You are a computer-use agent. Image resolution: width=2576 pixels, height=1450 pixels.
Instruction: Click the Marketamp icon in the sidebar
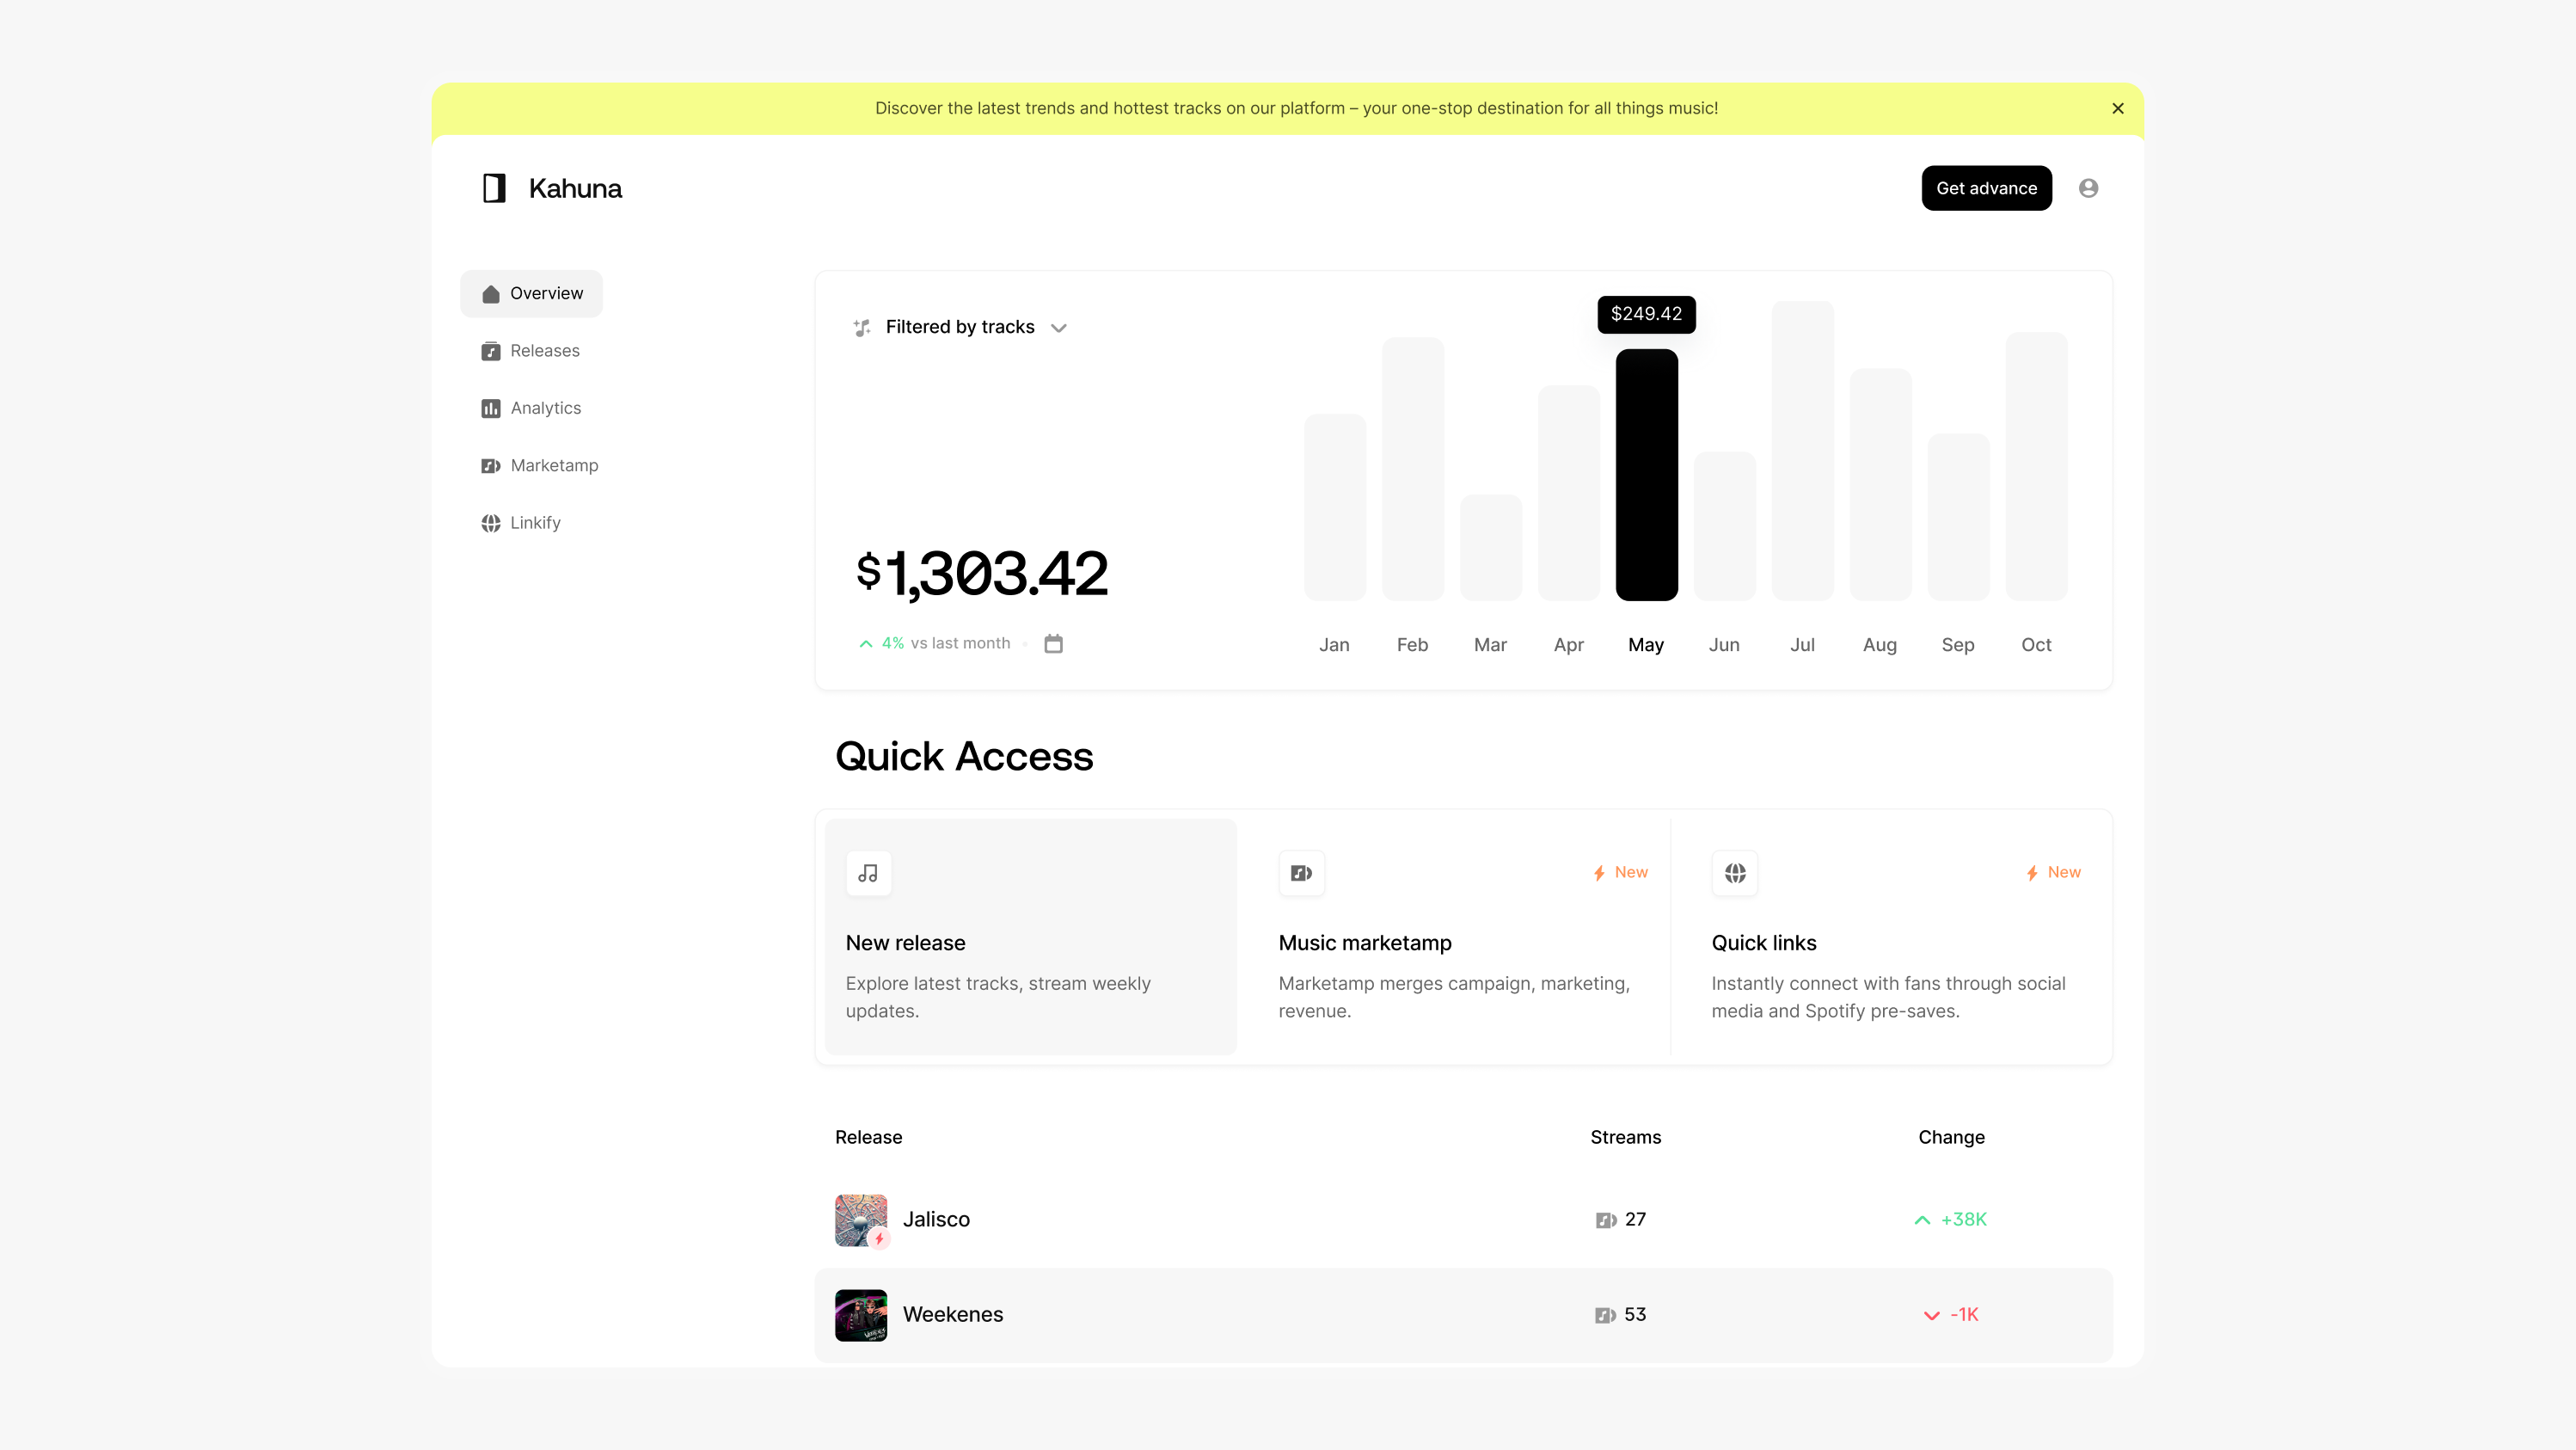[490, 465]
